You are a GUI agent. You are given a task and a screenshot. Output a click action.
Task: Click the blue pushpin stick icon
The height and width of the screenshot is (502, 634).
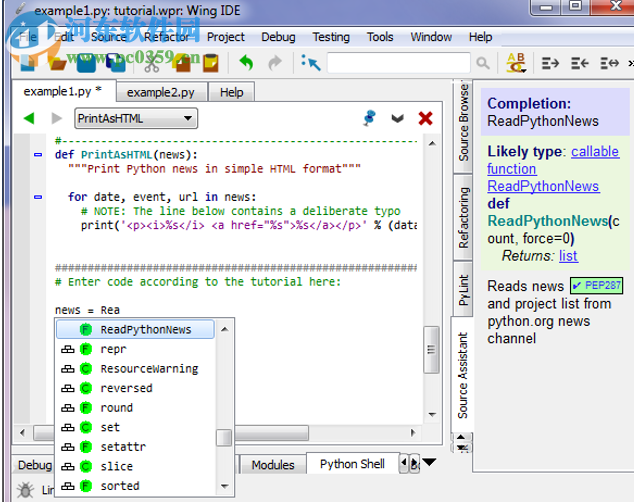coord(369,118)
